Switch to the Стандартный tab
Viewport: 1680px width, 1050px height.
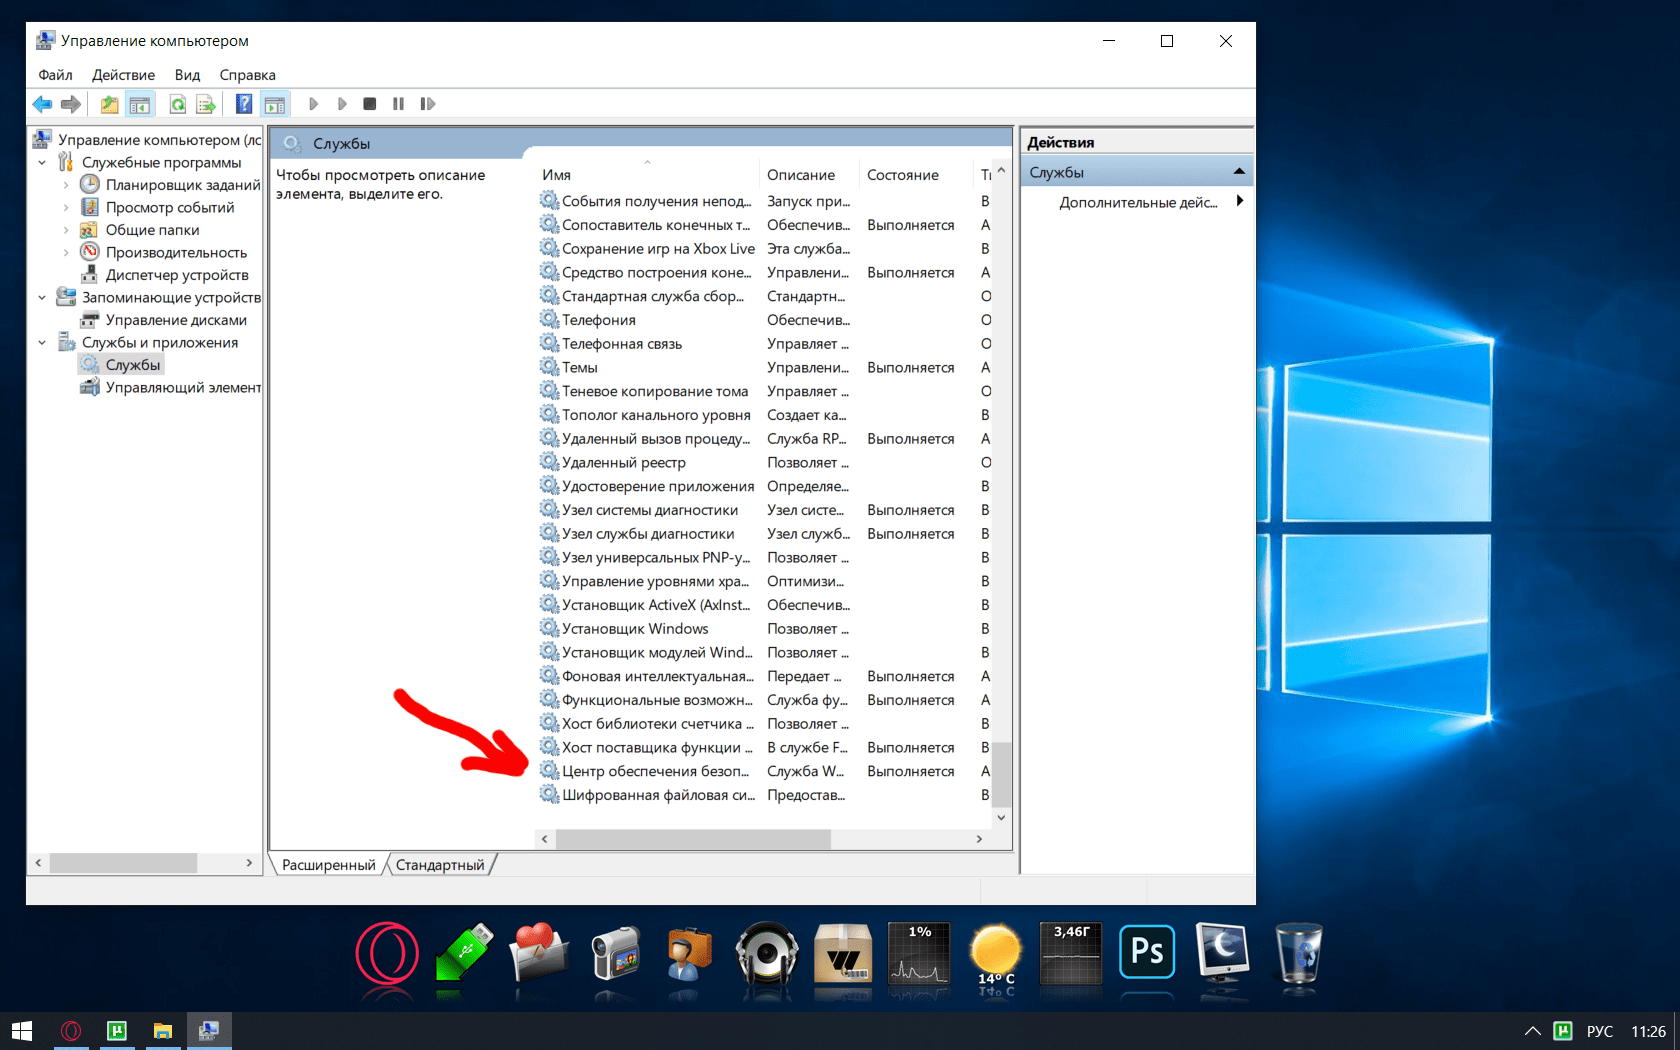click(x=440, y=865)
